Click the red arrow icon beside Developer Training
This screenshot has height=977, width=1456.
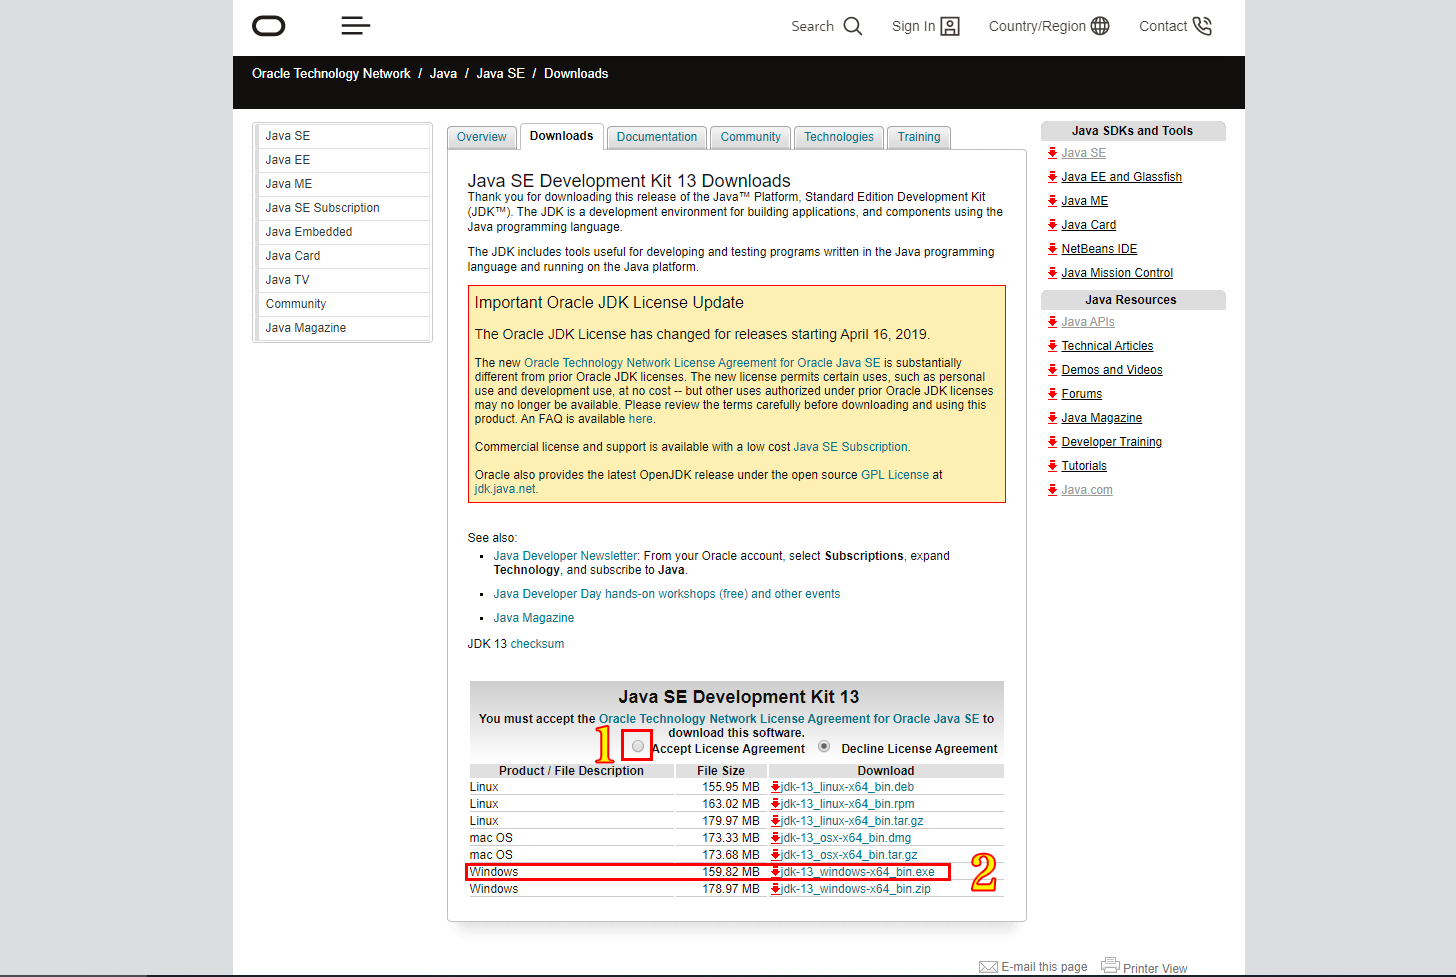(1052, 442)
